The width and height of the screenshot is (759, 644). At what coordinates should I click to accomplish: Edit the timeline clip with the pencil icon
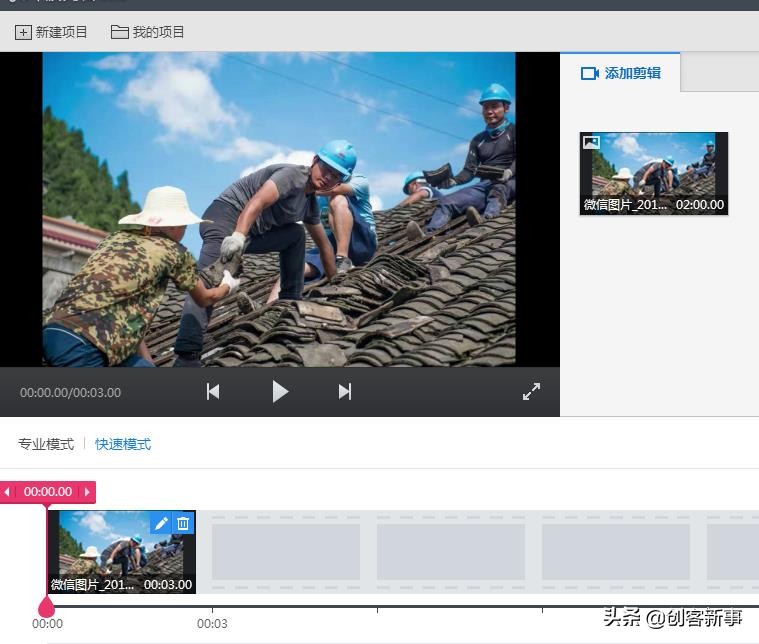coord(161,523)
